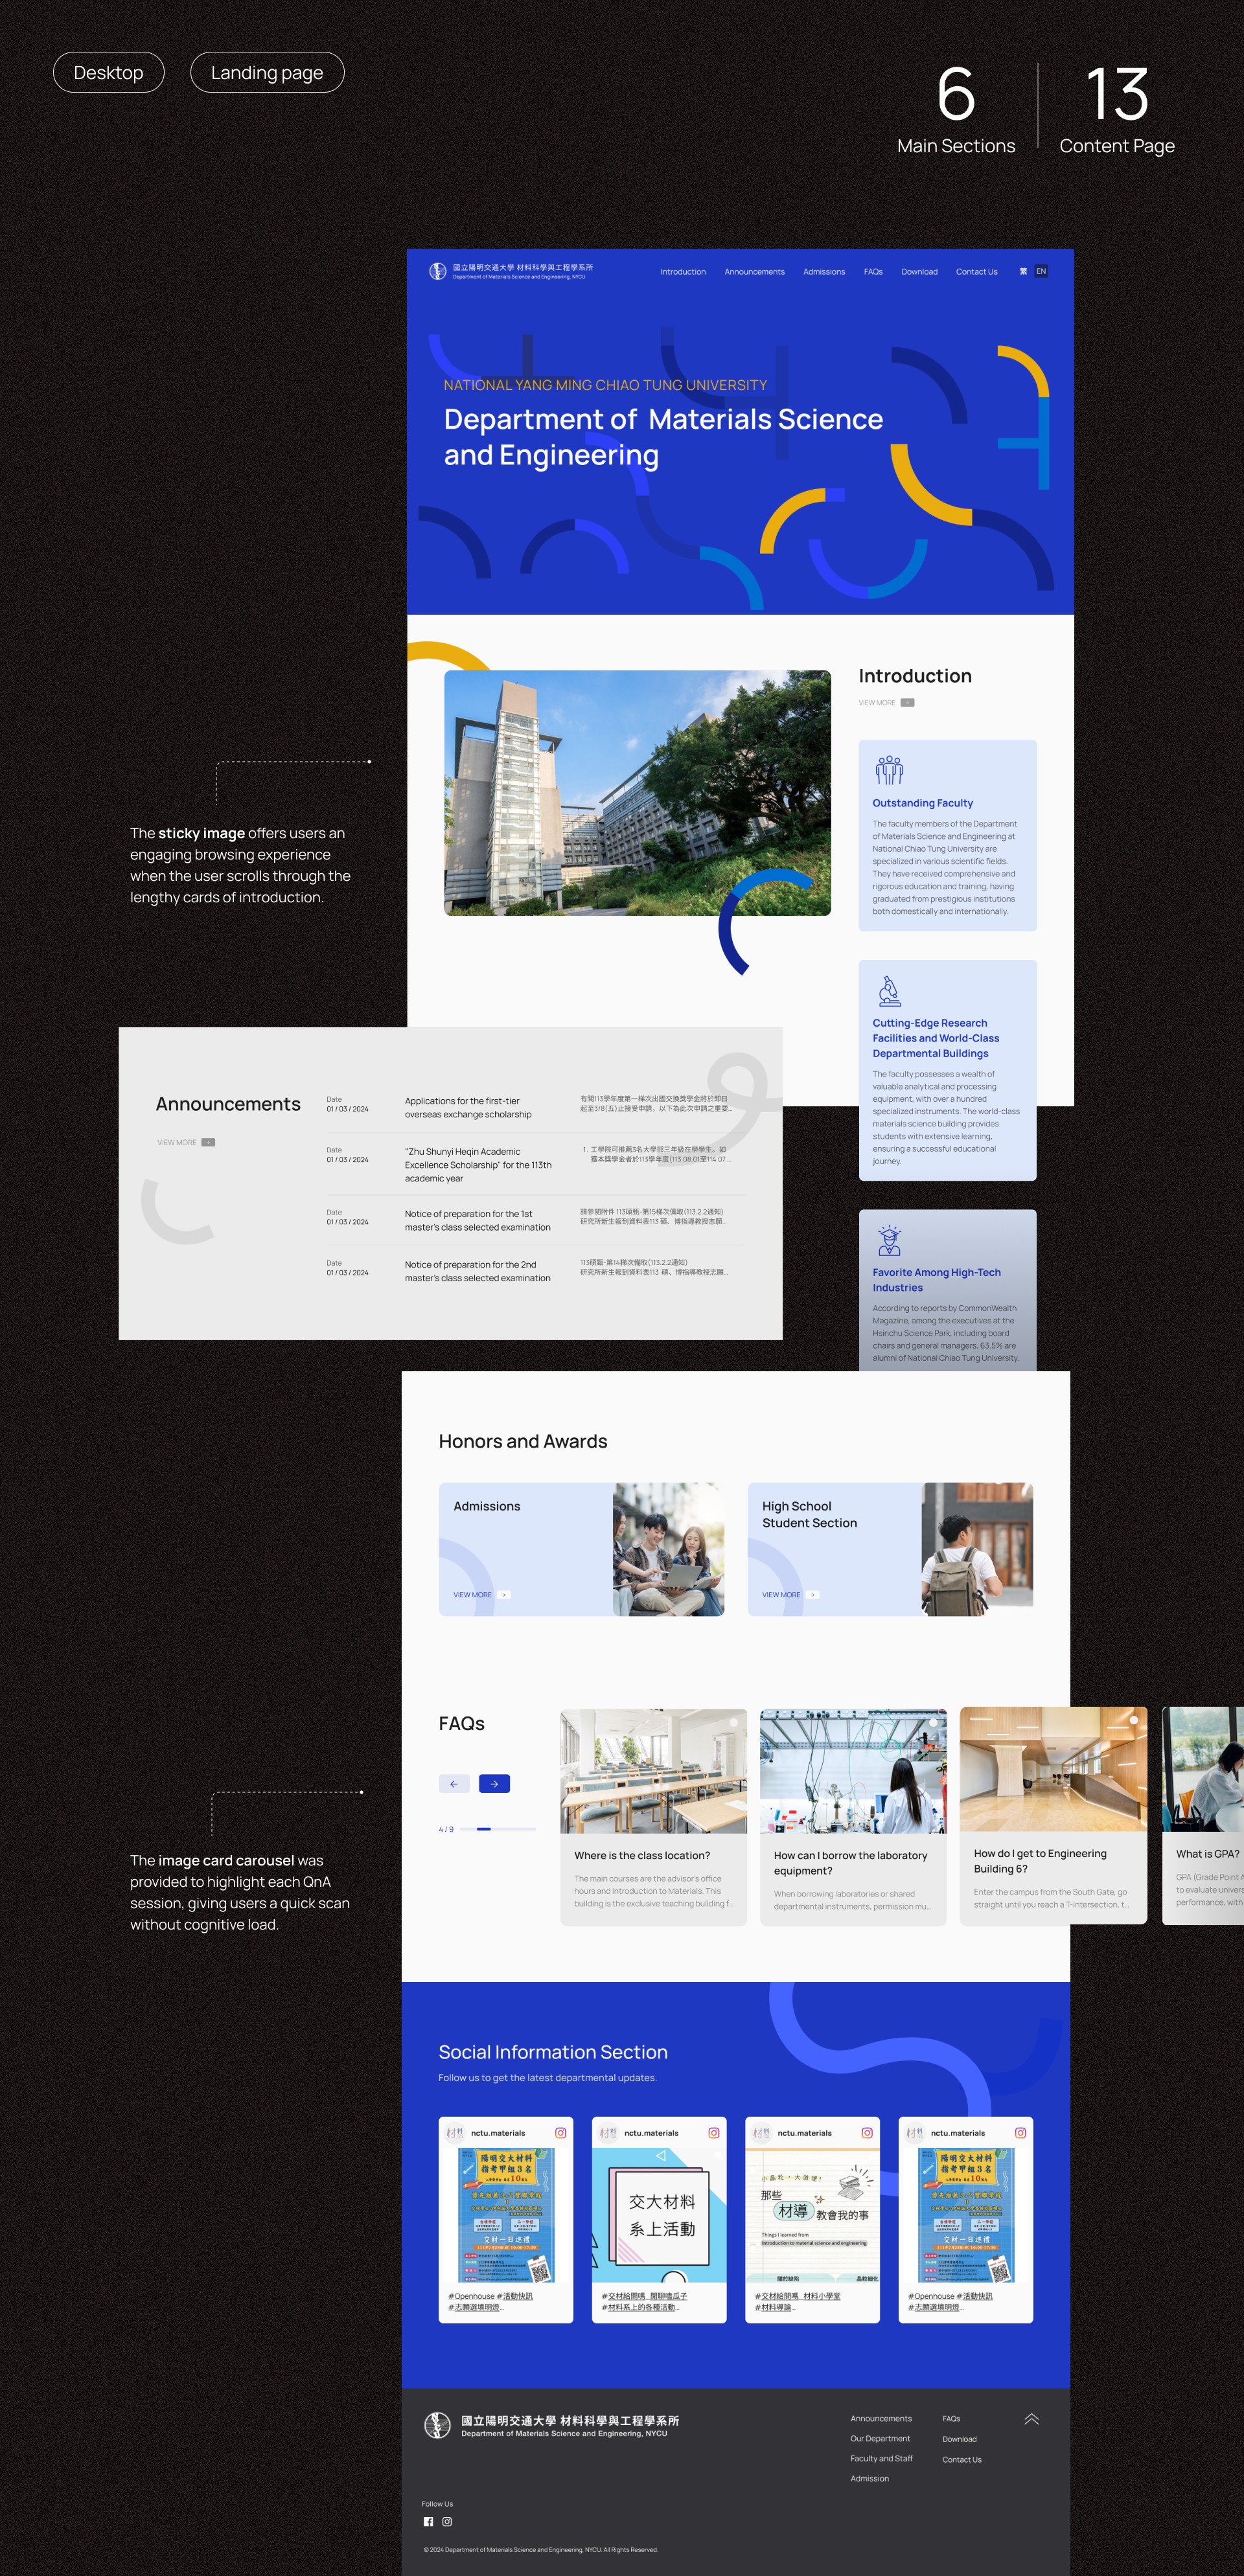Click the scroll-to-top chevron in footer
The height and width of the screenshot is (2576, 1244).
pyautogui.click(x=1031, y=2419)
